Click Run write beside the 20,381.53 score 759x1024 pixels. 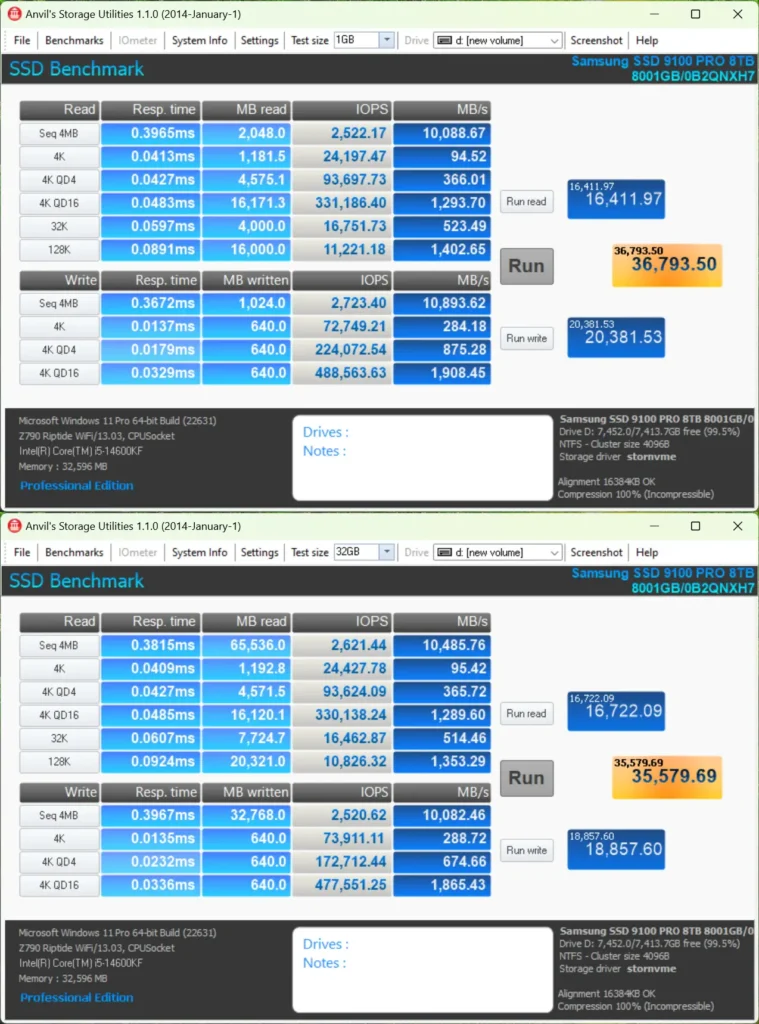coord(526,338)
